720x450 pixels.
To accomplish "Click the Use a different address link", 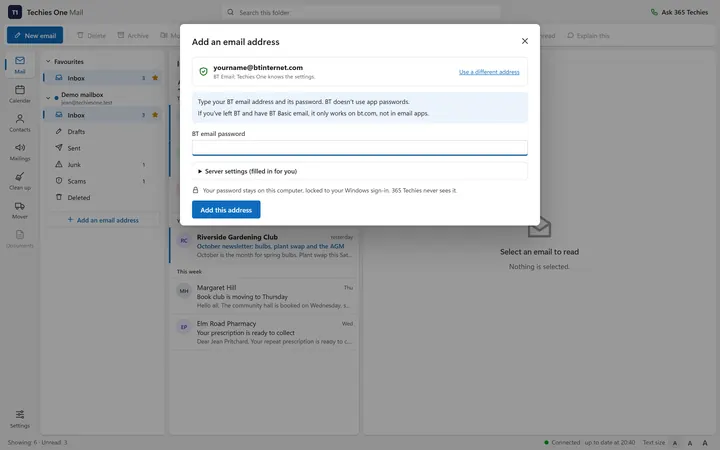I will pos(489,72).
